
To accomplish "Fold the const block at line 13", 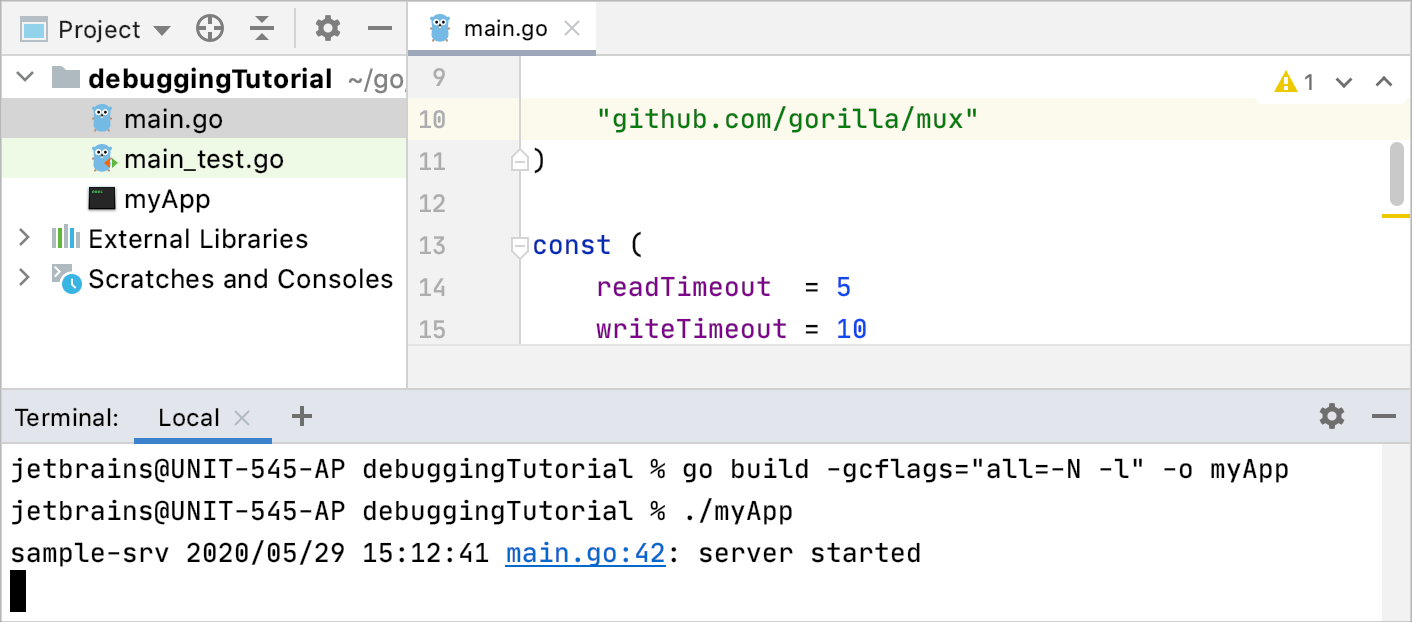I will tap(519, 246).
